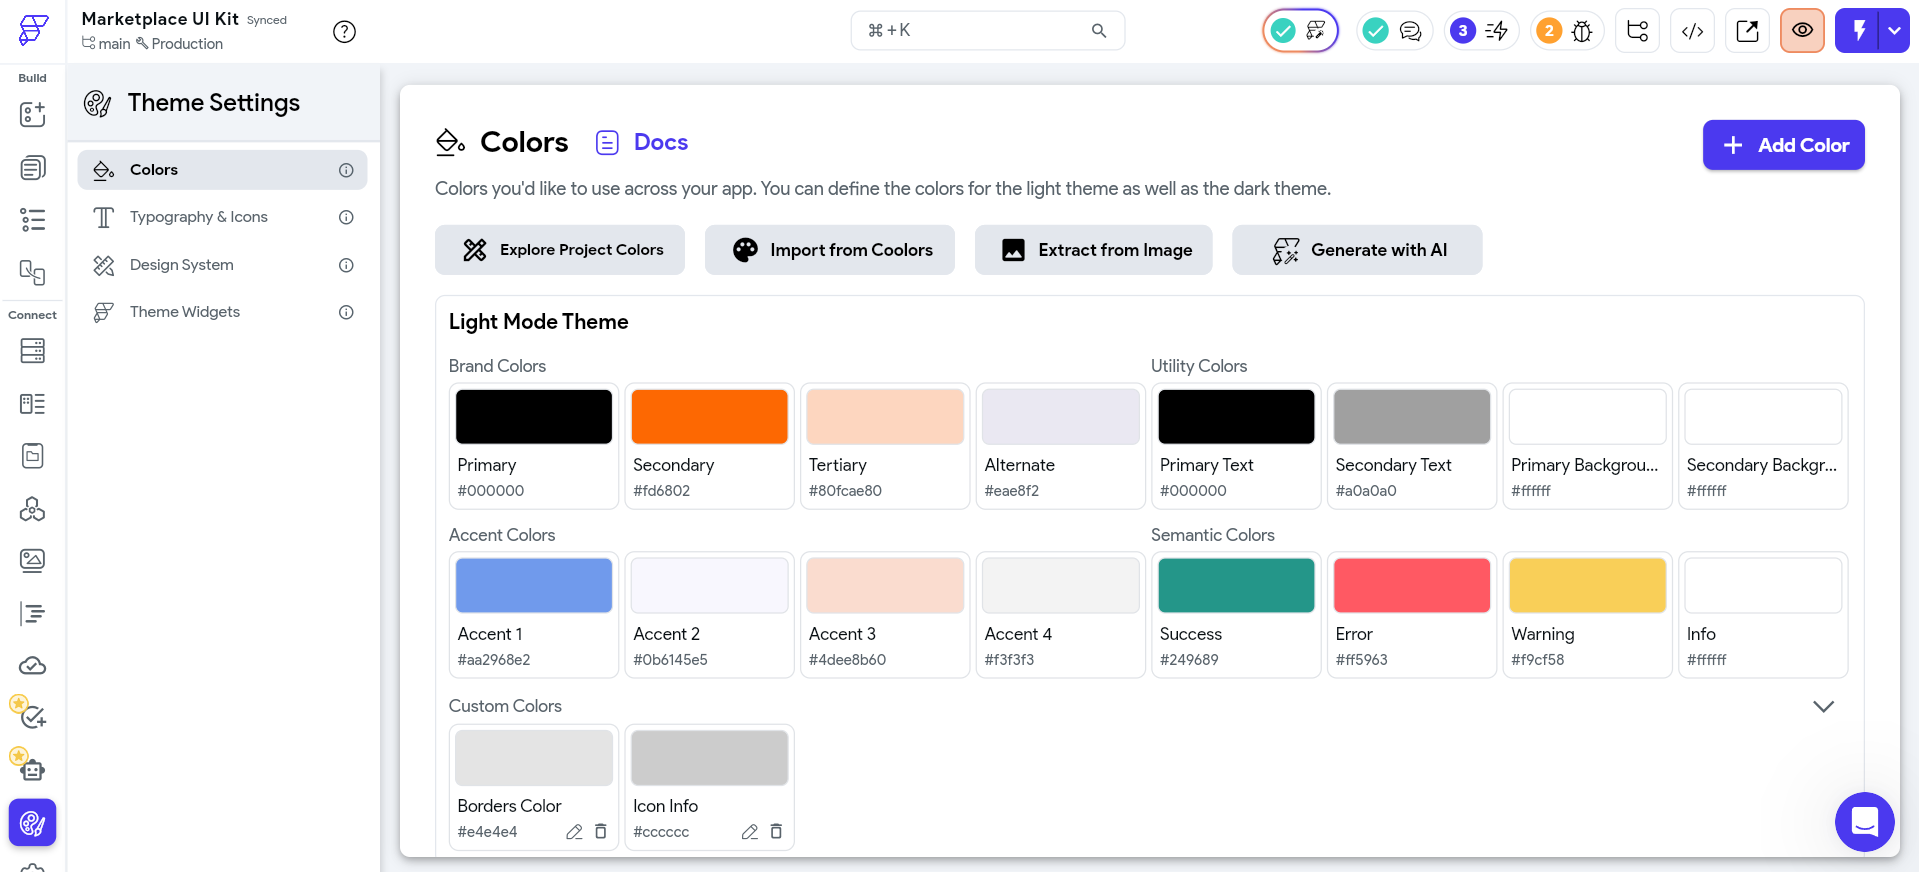Click the bug debug icon in top bar
The image size is (1919, 872).
pyautogui.click(x=1581, y=31)
